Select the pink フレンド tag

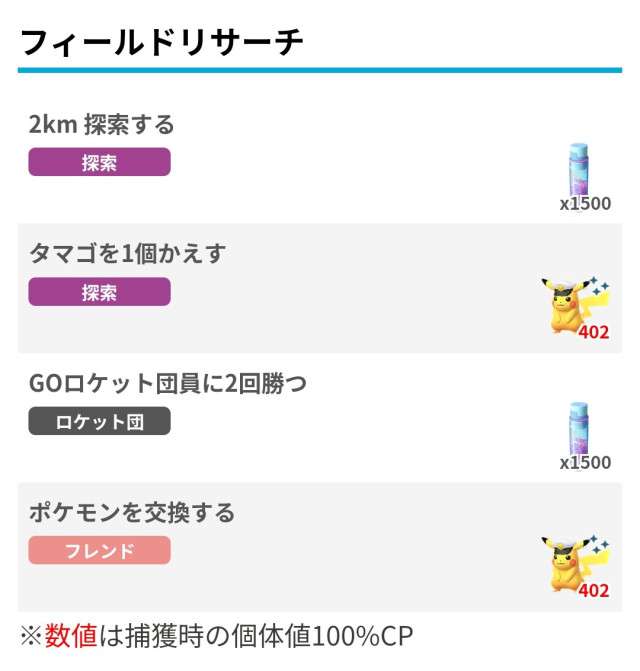pyautogui.click(x=99, y=550)
